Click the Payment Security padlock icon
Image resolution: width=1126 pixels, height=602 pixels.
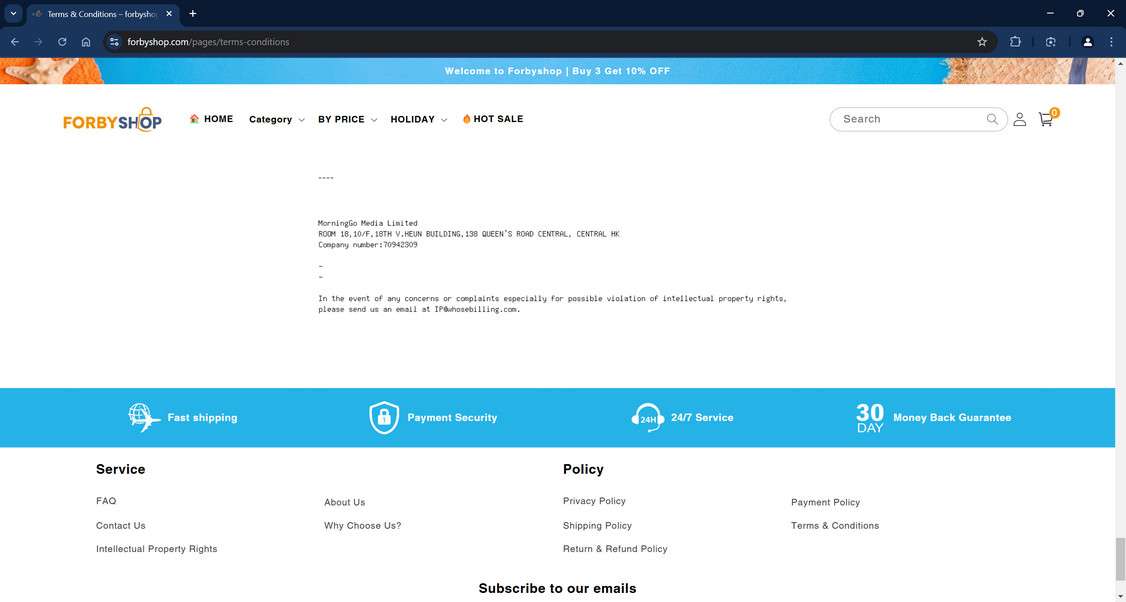click(384, 417)
